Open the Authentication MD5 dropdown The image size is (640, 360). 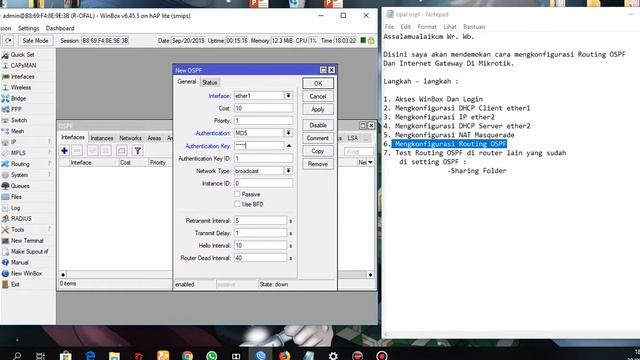coord(288,133)
